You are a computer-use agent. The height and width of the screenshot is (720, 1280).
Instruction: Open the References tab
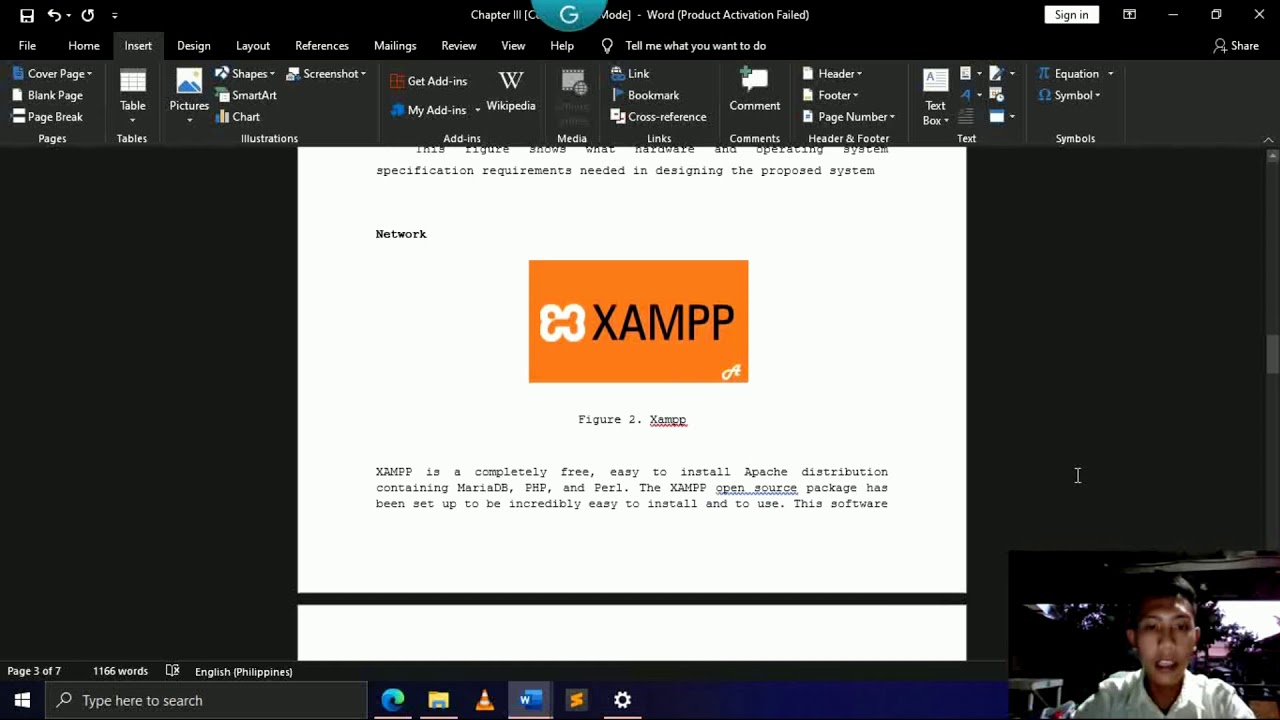tap(322, 46)
